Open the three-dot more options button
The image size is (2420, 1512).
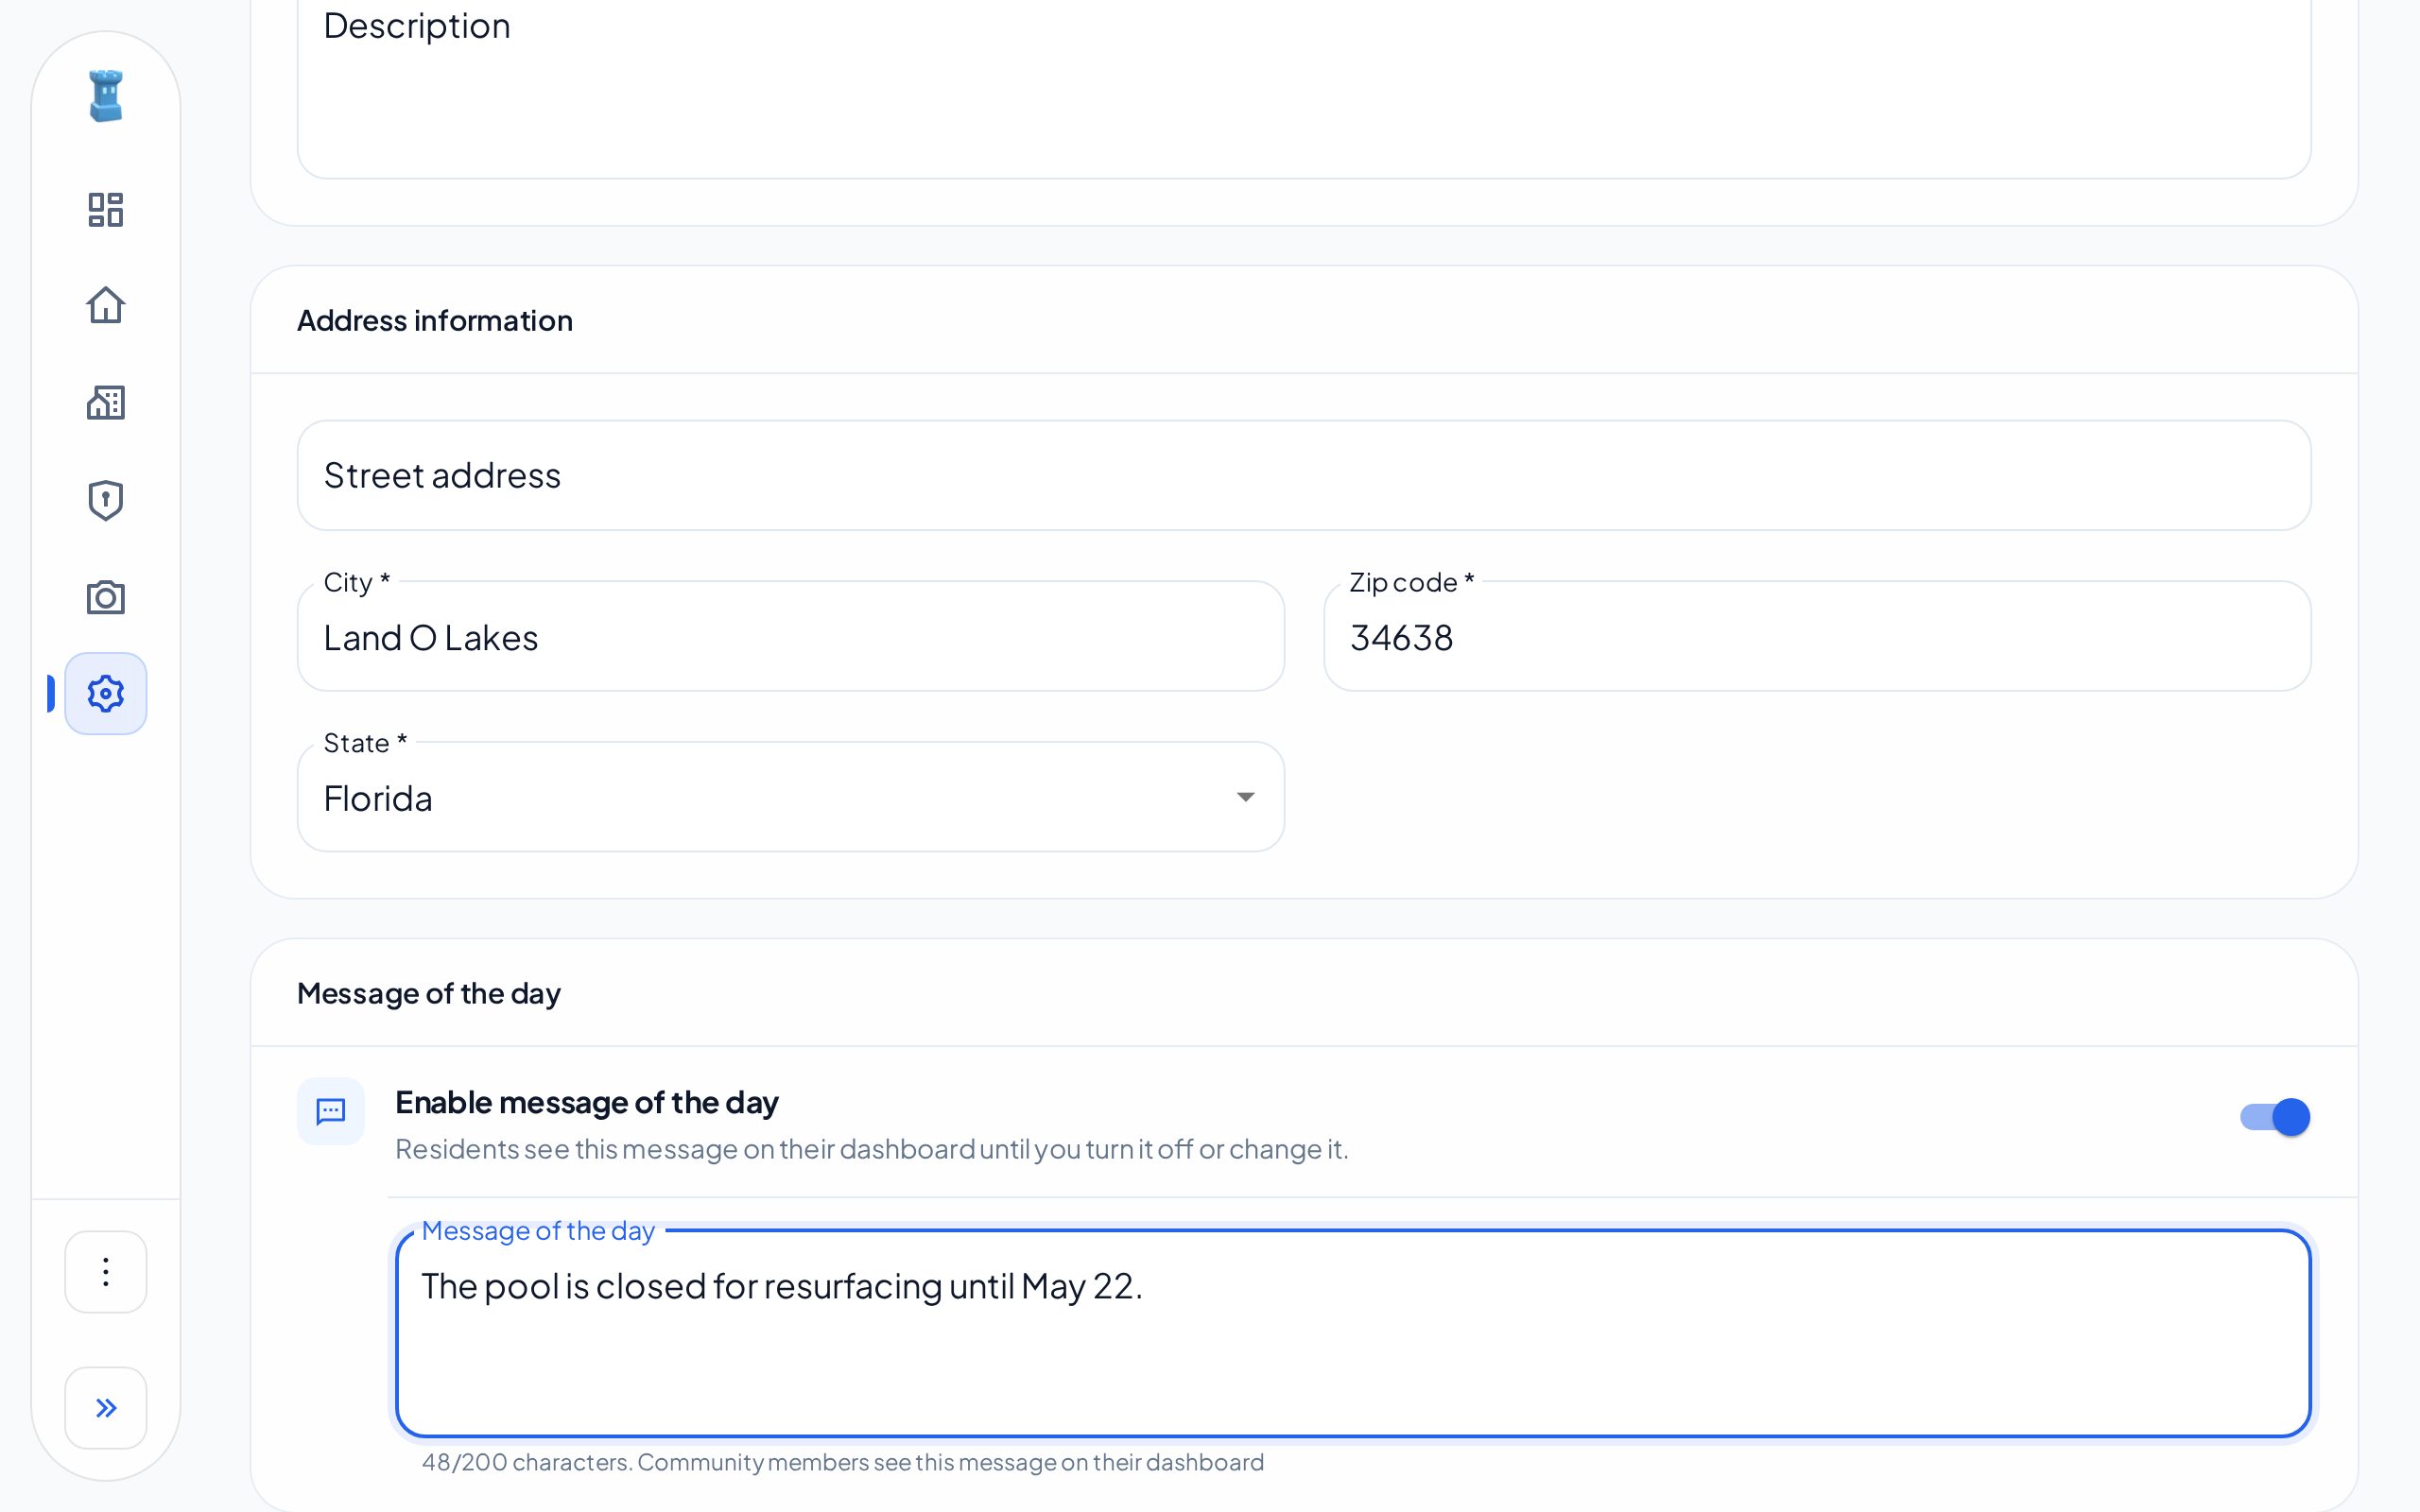click(x=105, y=1272)
